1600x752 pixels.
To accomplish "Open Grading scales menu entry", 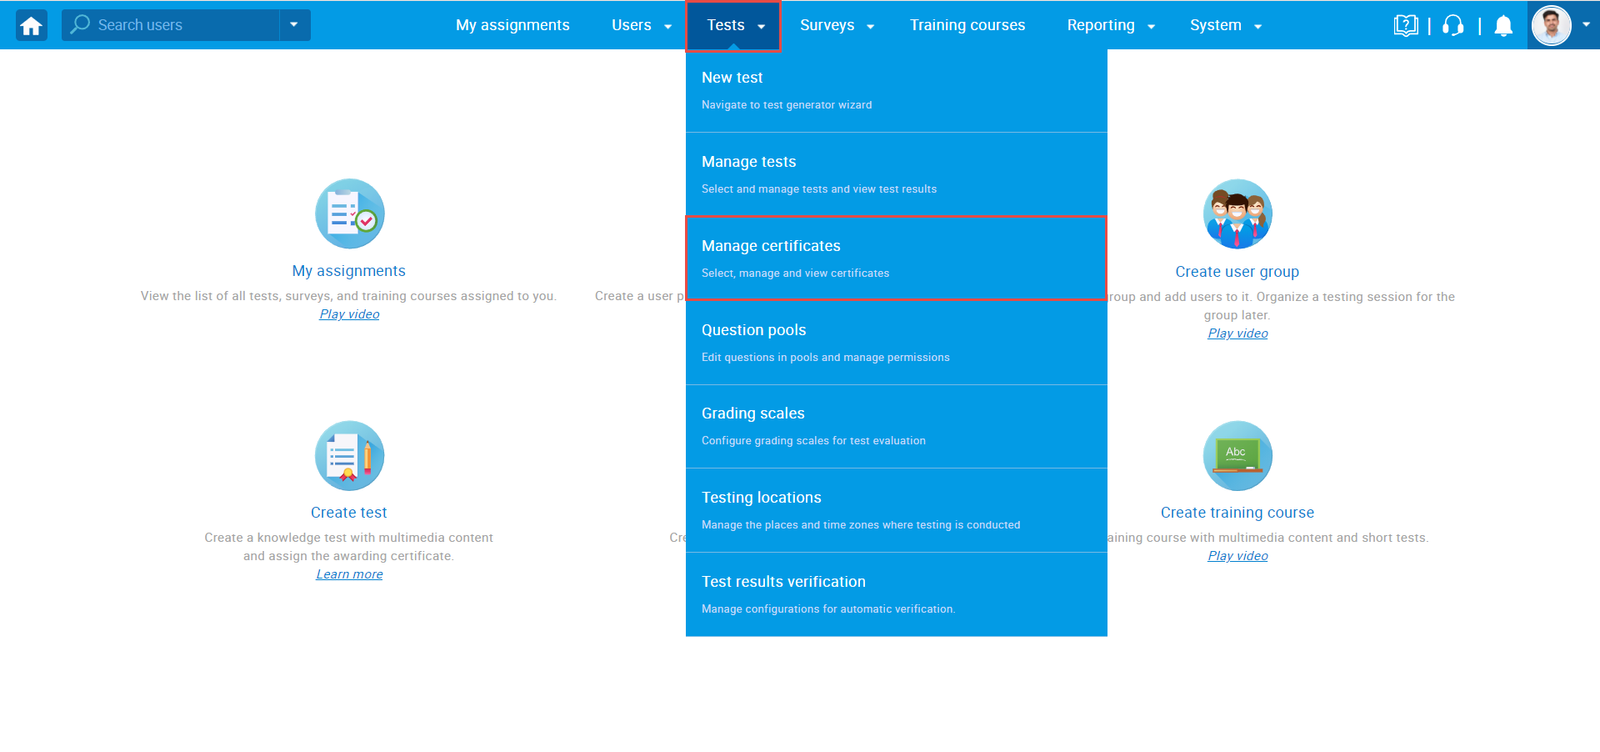I will (x=895, y=426).
